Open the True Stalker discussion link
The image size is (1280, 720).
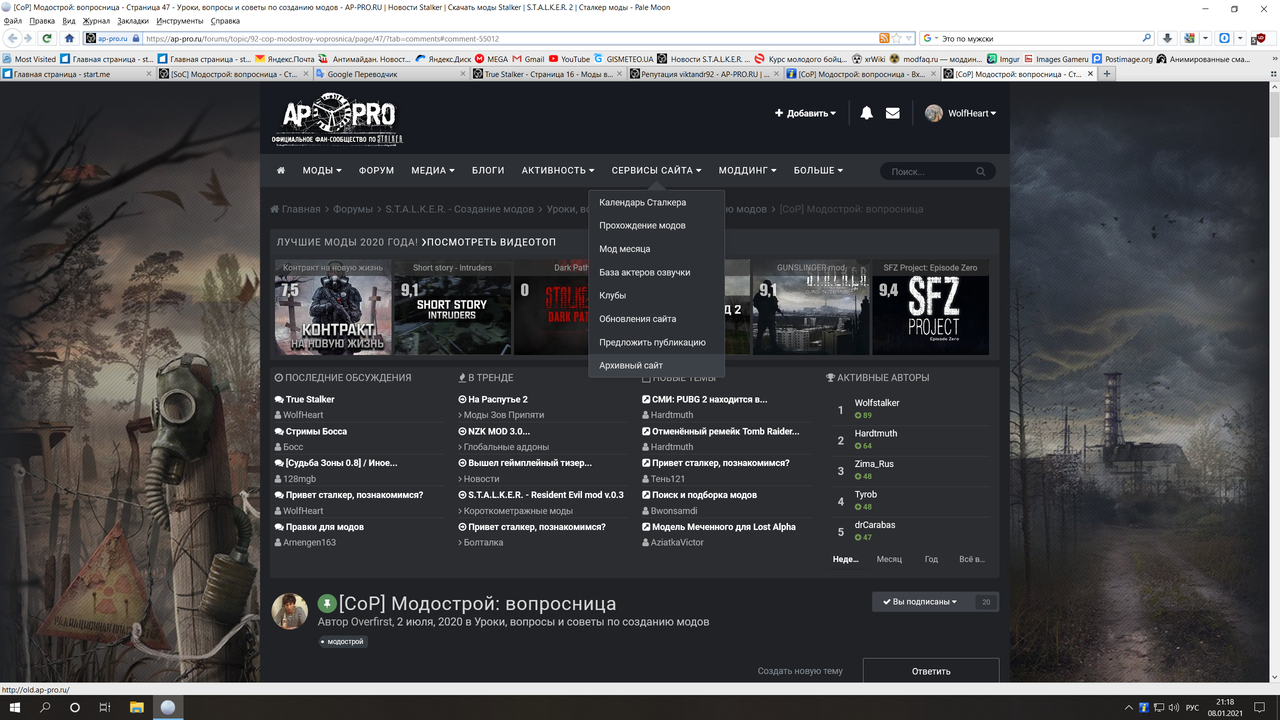310,399
